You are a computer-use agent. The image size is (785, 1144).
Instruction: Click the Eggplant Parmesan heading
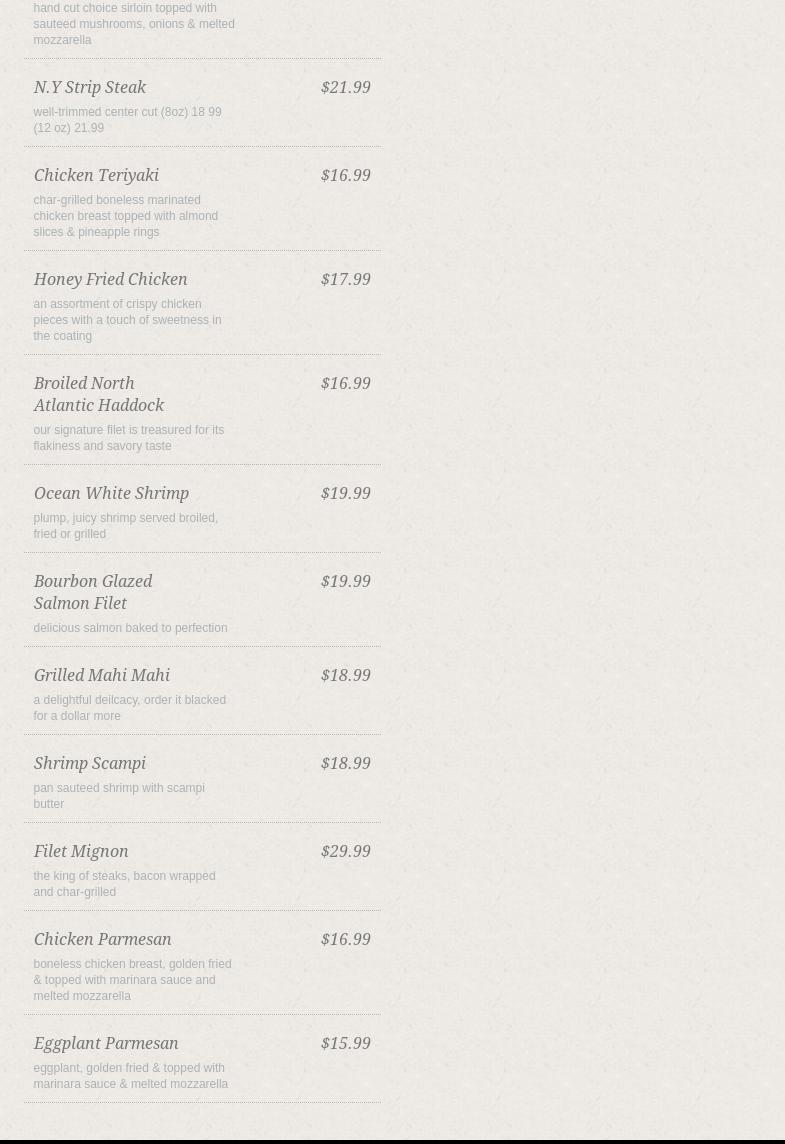106,1044
